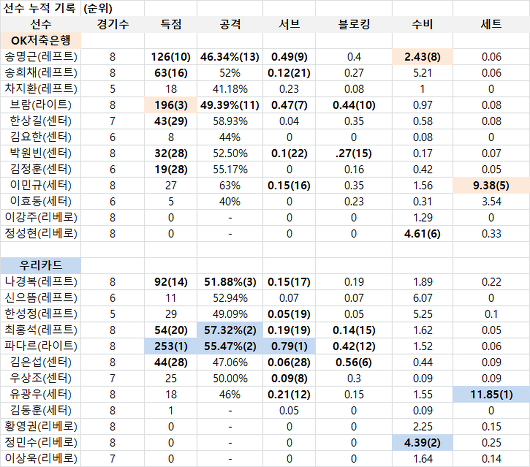Click the set value 3.54
Image resolution: width=530 pixels, height=467 pixels.
coord(491,202)
